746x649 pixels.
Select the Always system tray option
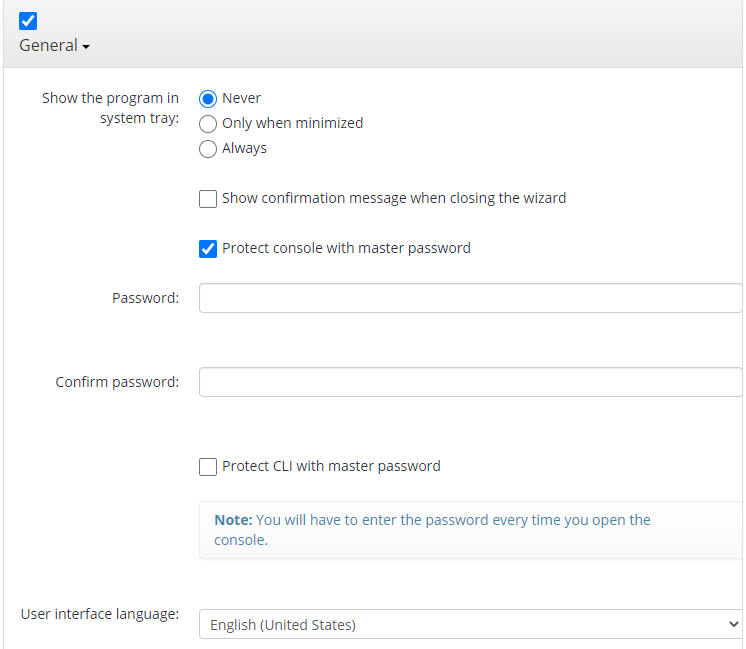[208, 149]
